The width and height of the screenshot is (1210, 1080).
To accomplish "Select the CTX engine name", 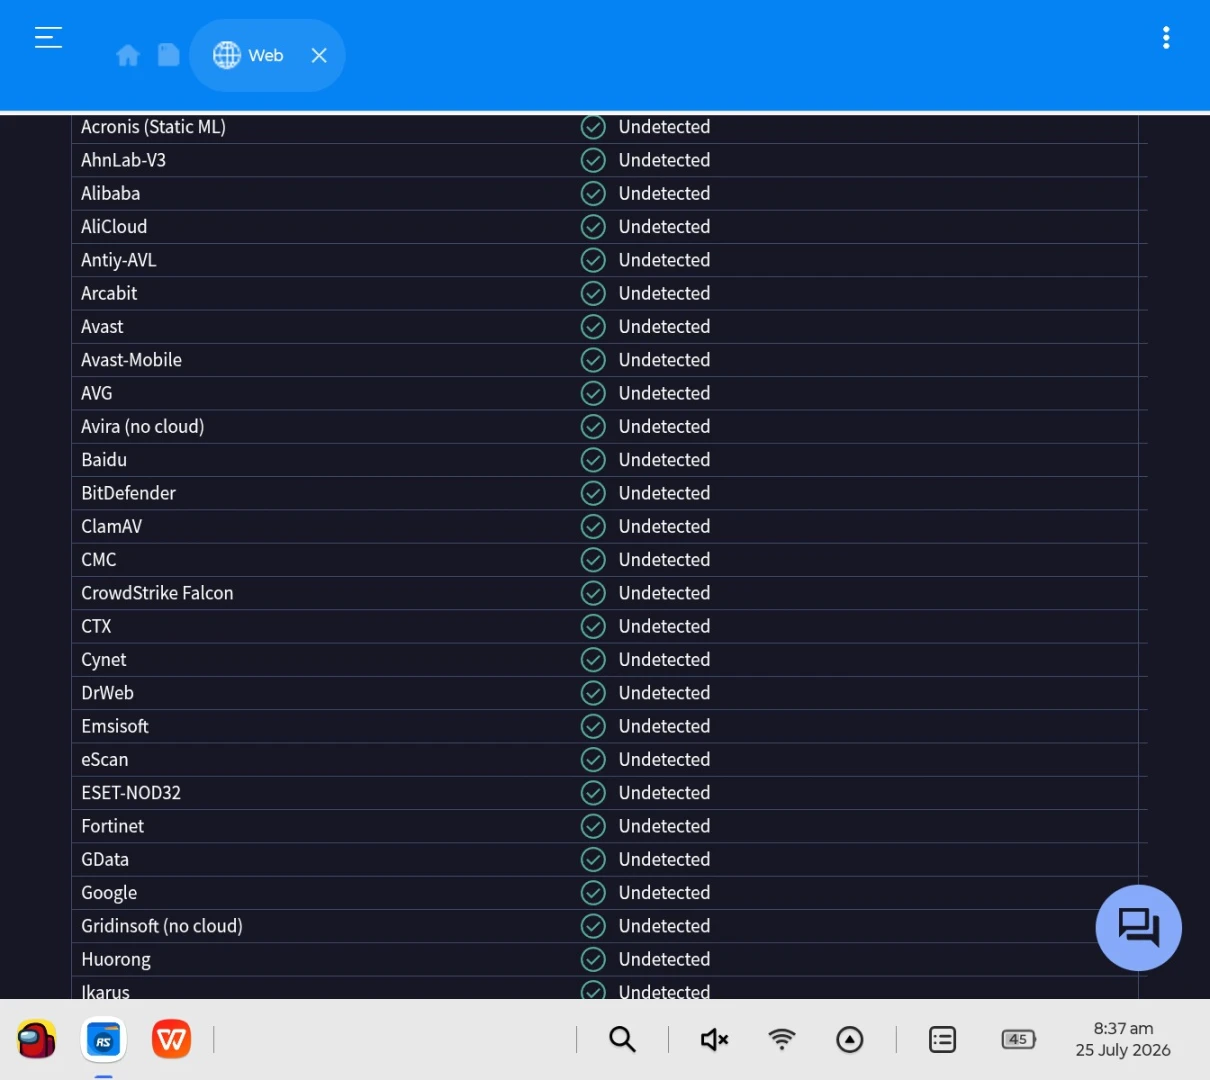I will pos(96,626).
